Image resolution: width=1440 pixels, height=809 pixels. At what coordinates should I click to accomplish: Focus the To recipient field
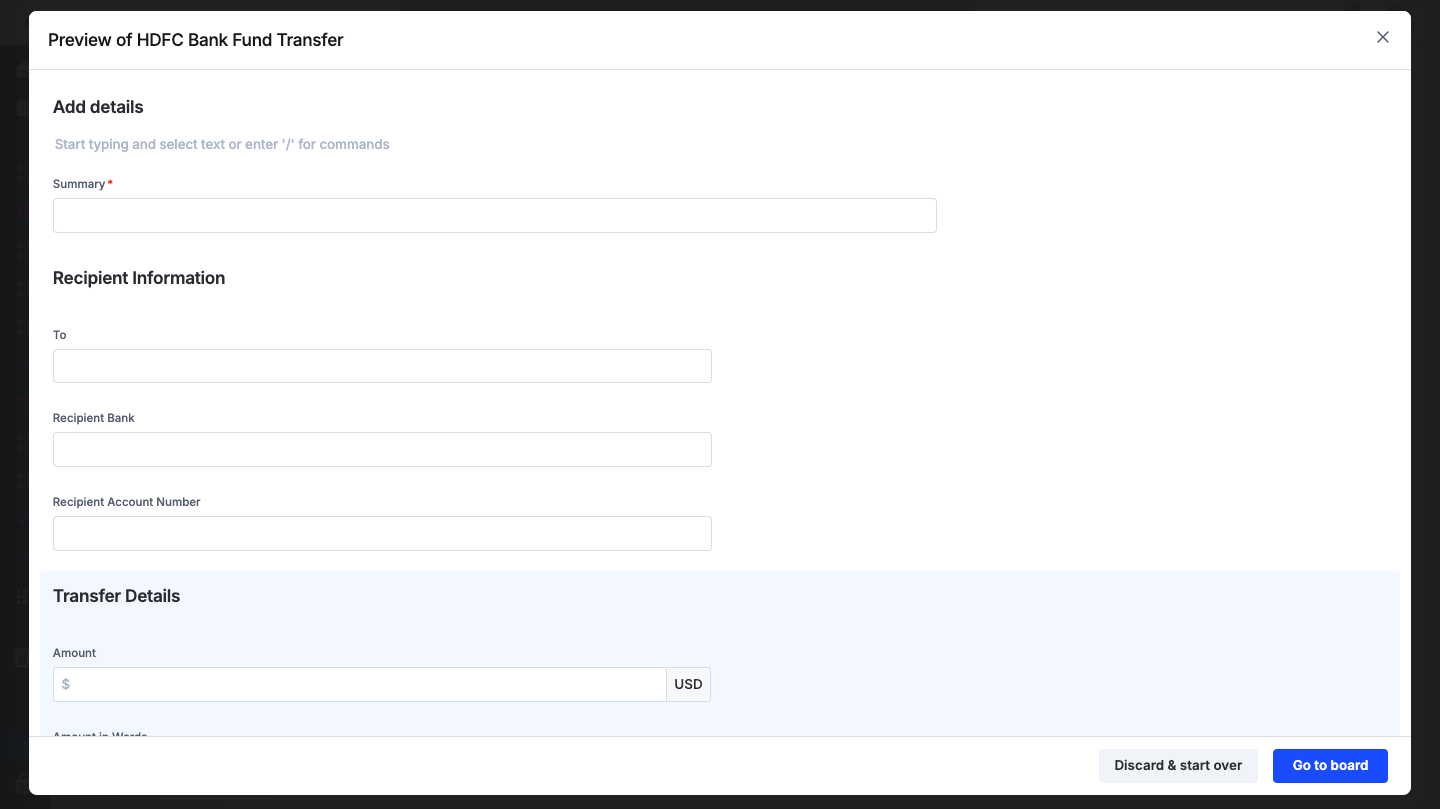click(x=382, y=366)
